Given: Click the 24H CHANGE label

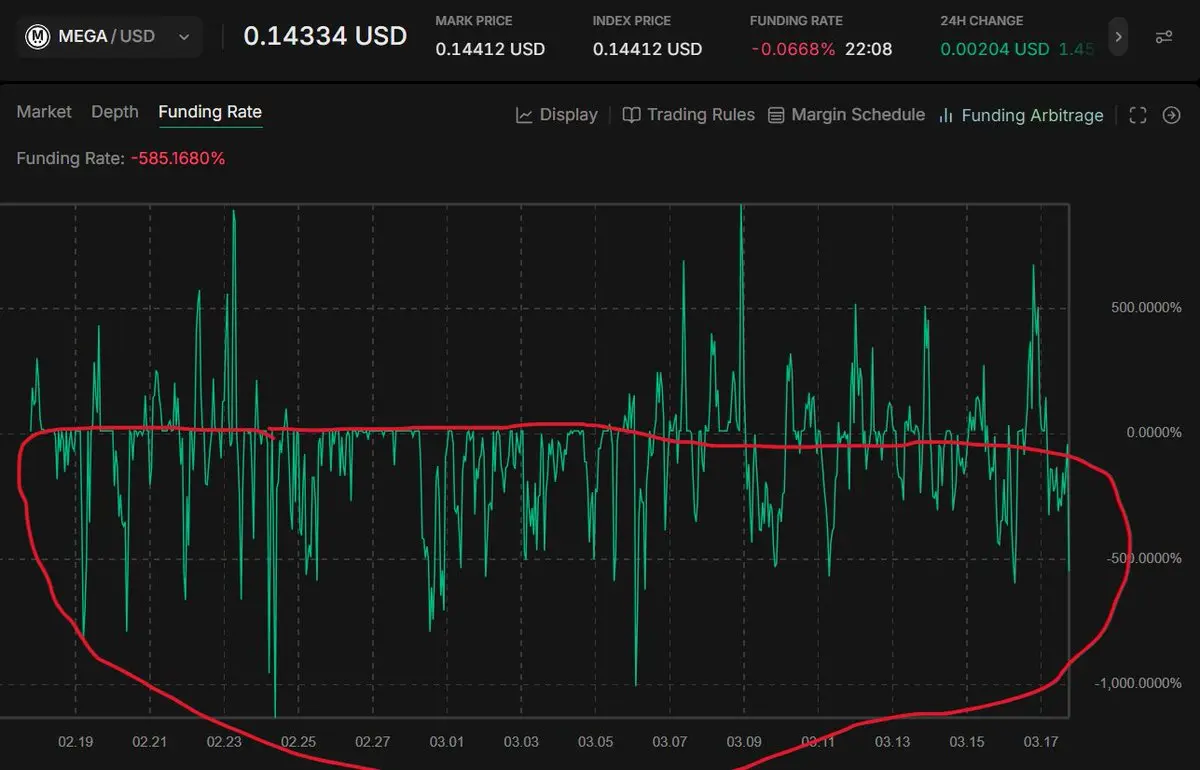Looking at the screenshot, I should click(x=982, y=21).
